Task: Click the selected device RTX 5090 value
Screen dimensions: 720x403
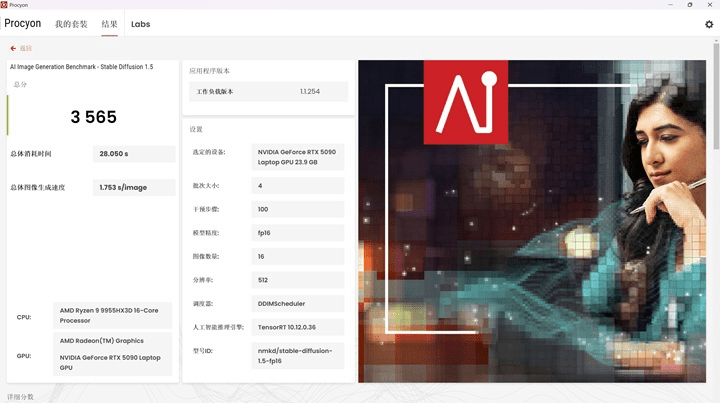Action: point(298,157)
